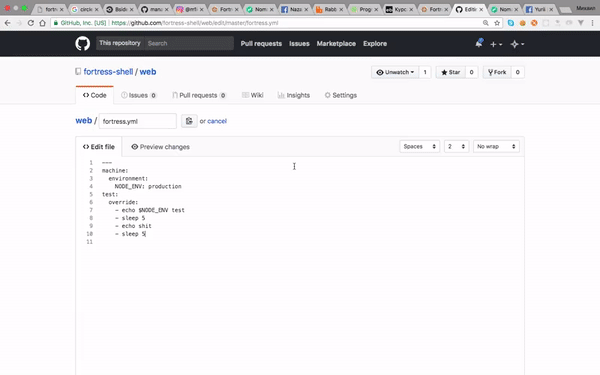The width and height of the screenshot is (600, 375).
Task: Place cursor on the 'machine:' line
Action: 115,171
